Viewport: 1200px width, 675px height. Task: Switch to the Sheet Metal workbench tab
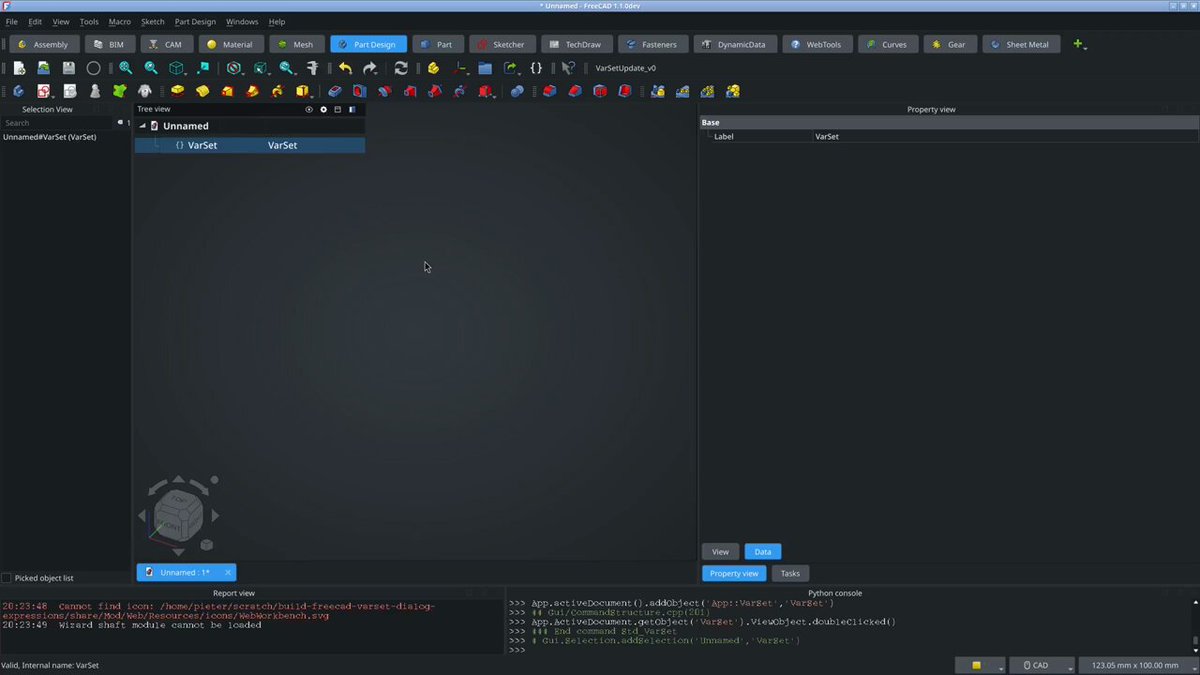[1021, 44]
